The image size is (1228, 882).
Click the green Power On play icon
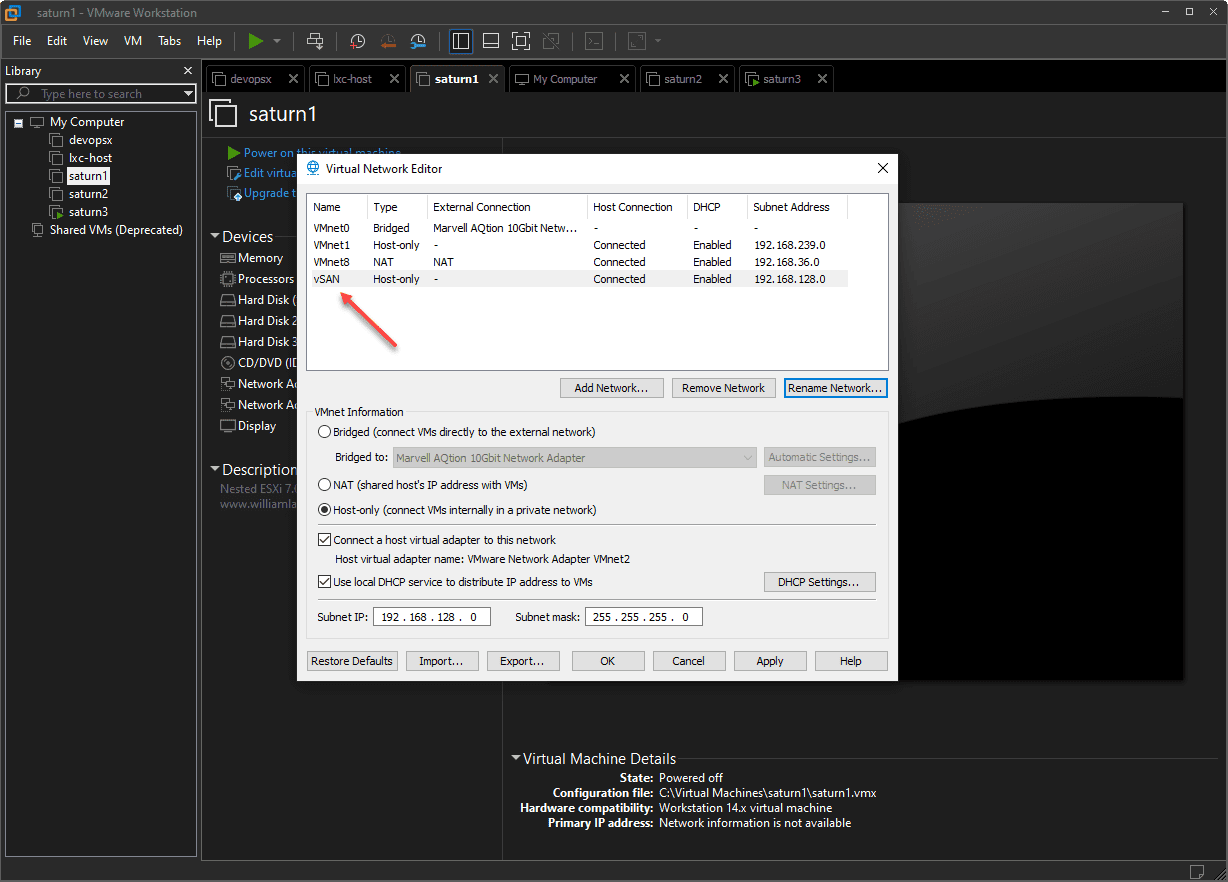coord(256,41)
